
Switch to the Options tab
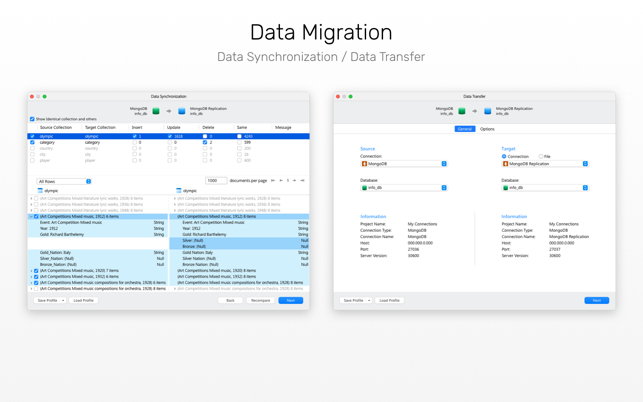(x=487, y=129)
